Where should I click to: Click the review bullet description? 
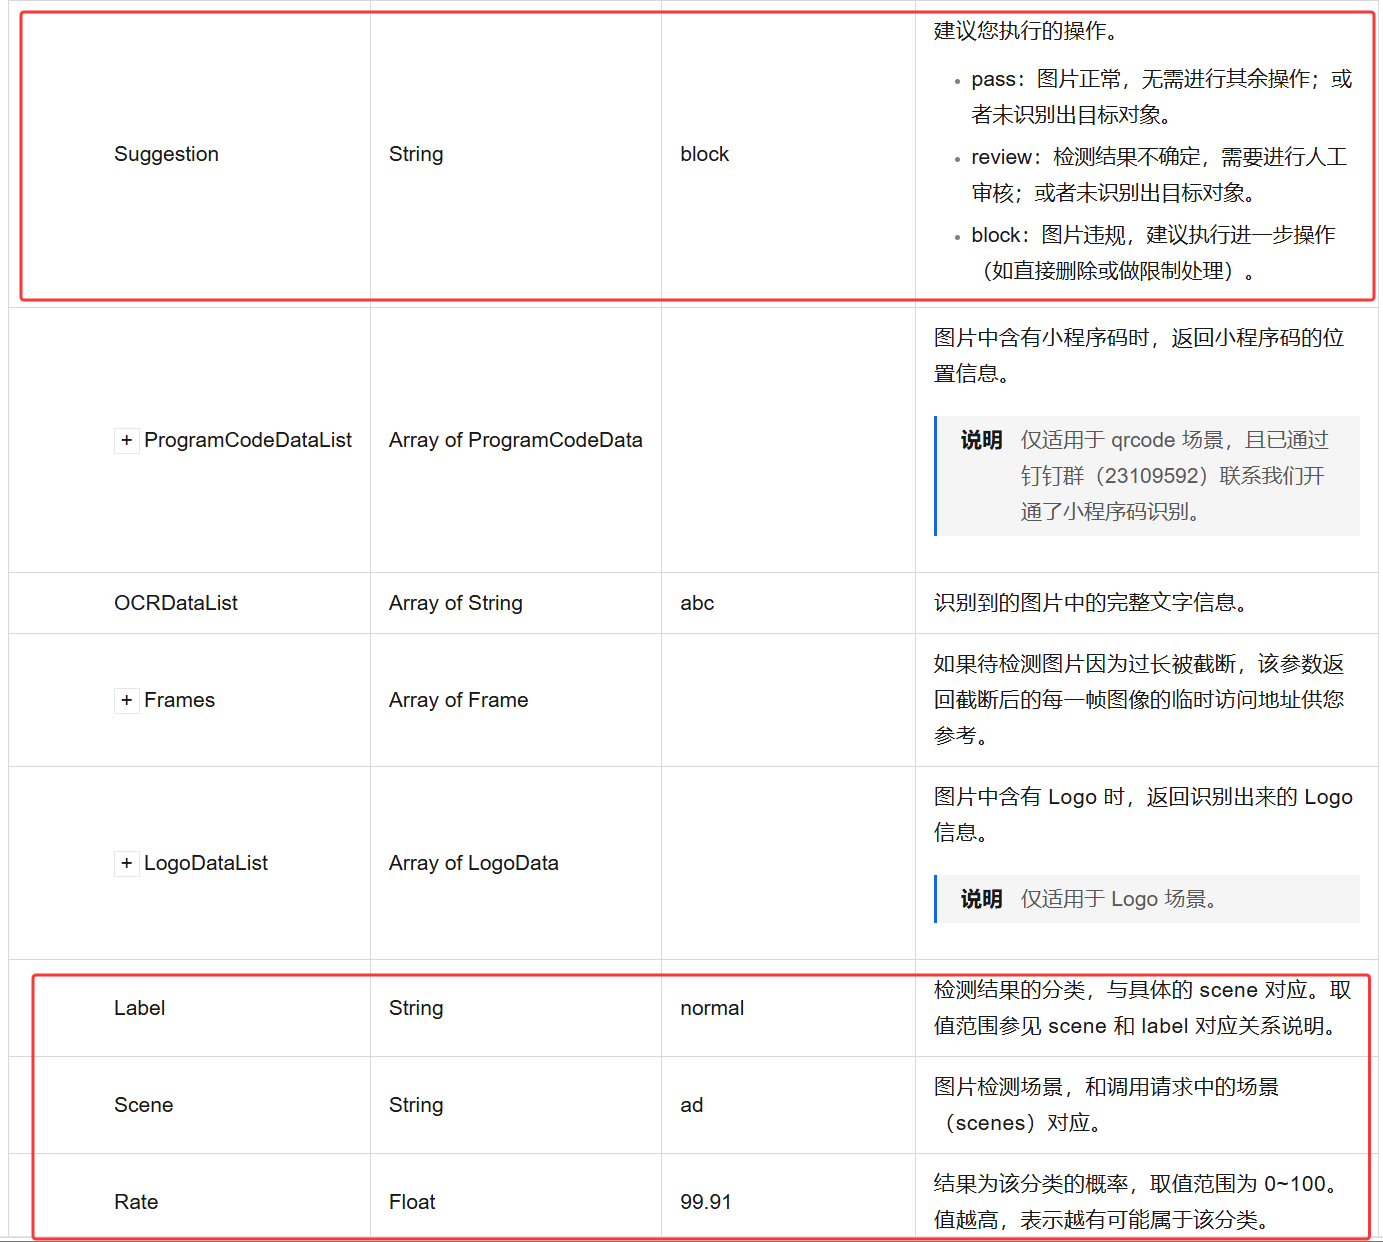(1160, 175)
